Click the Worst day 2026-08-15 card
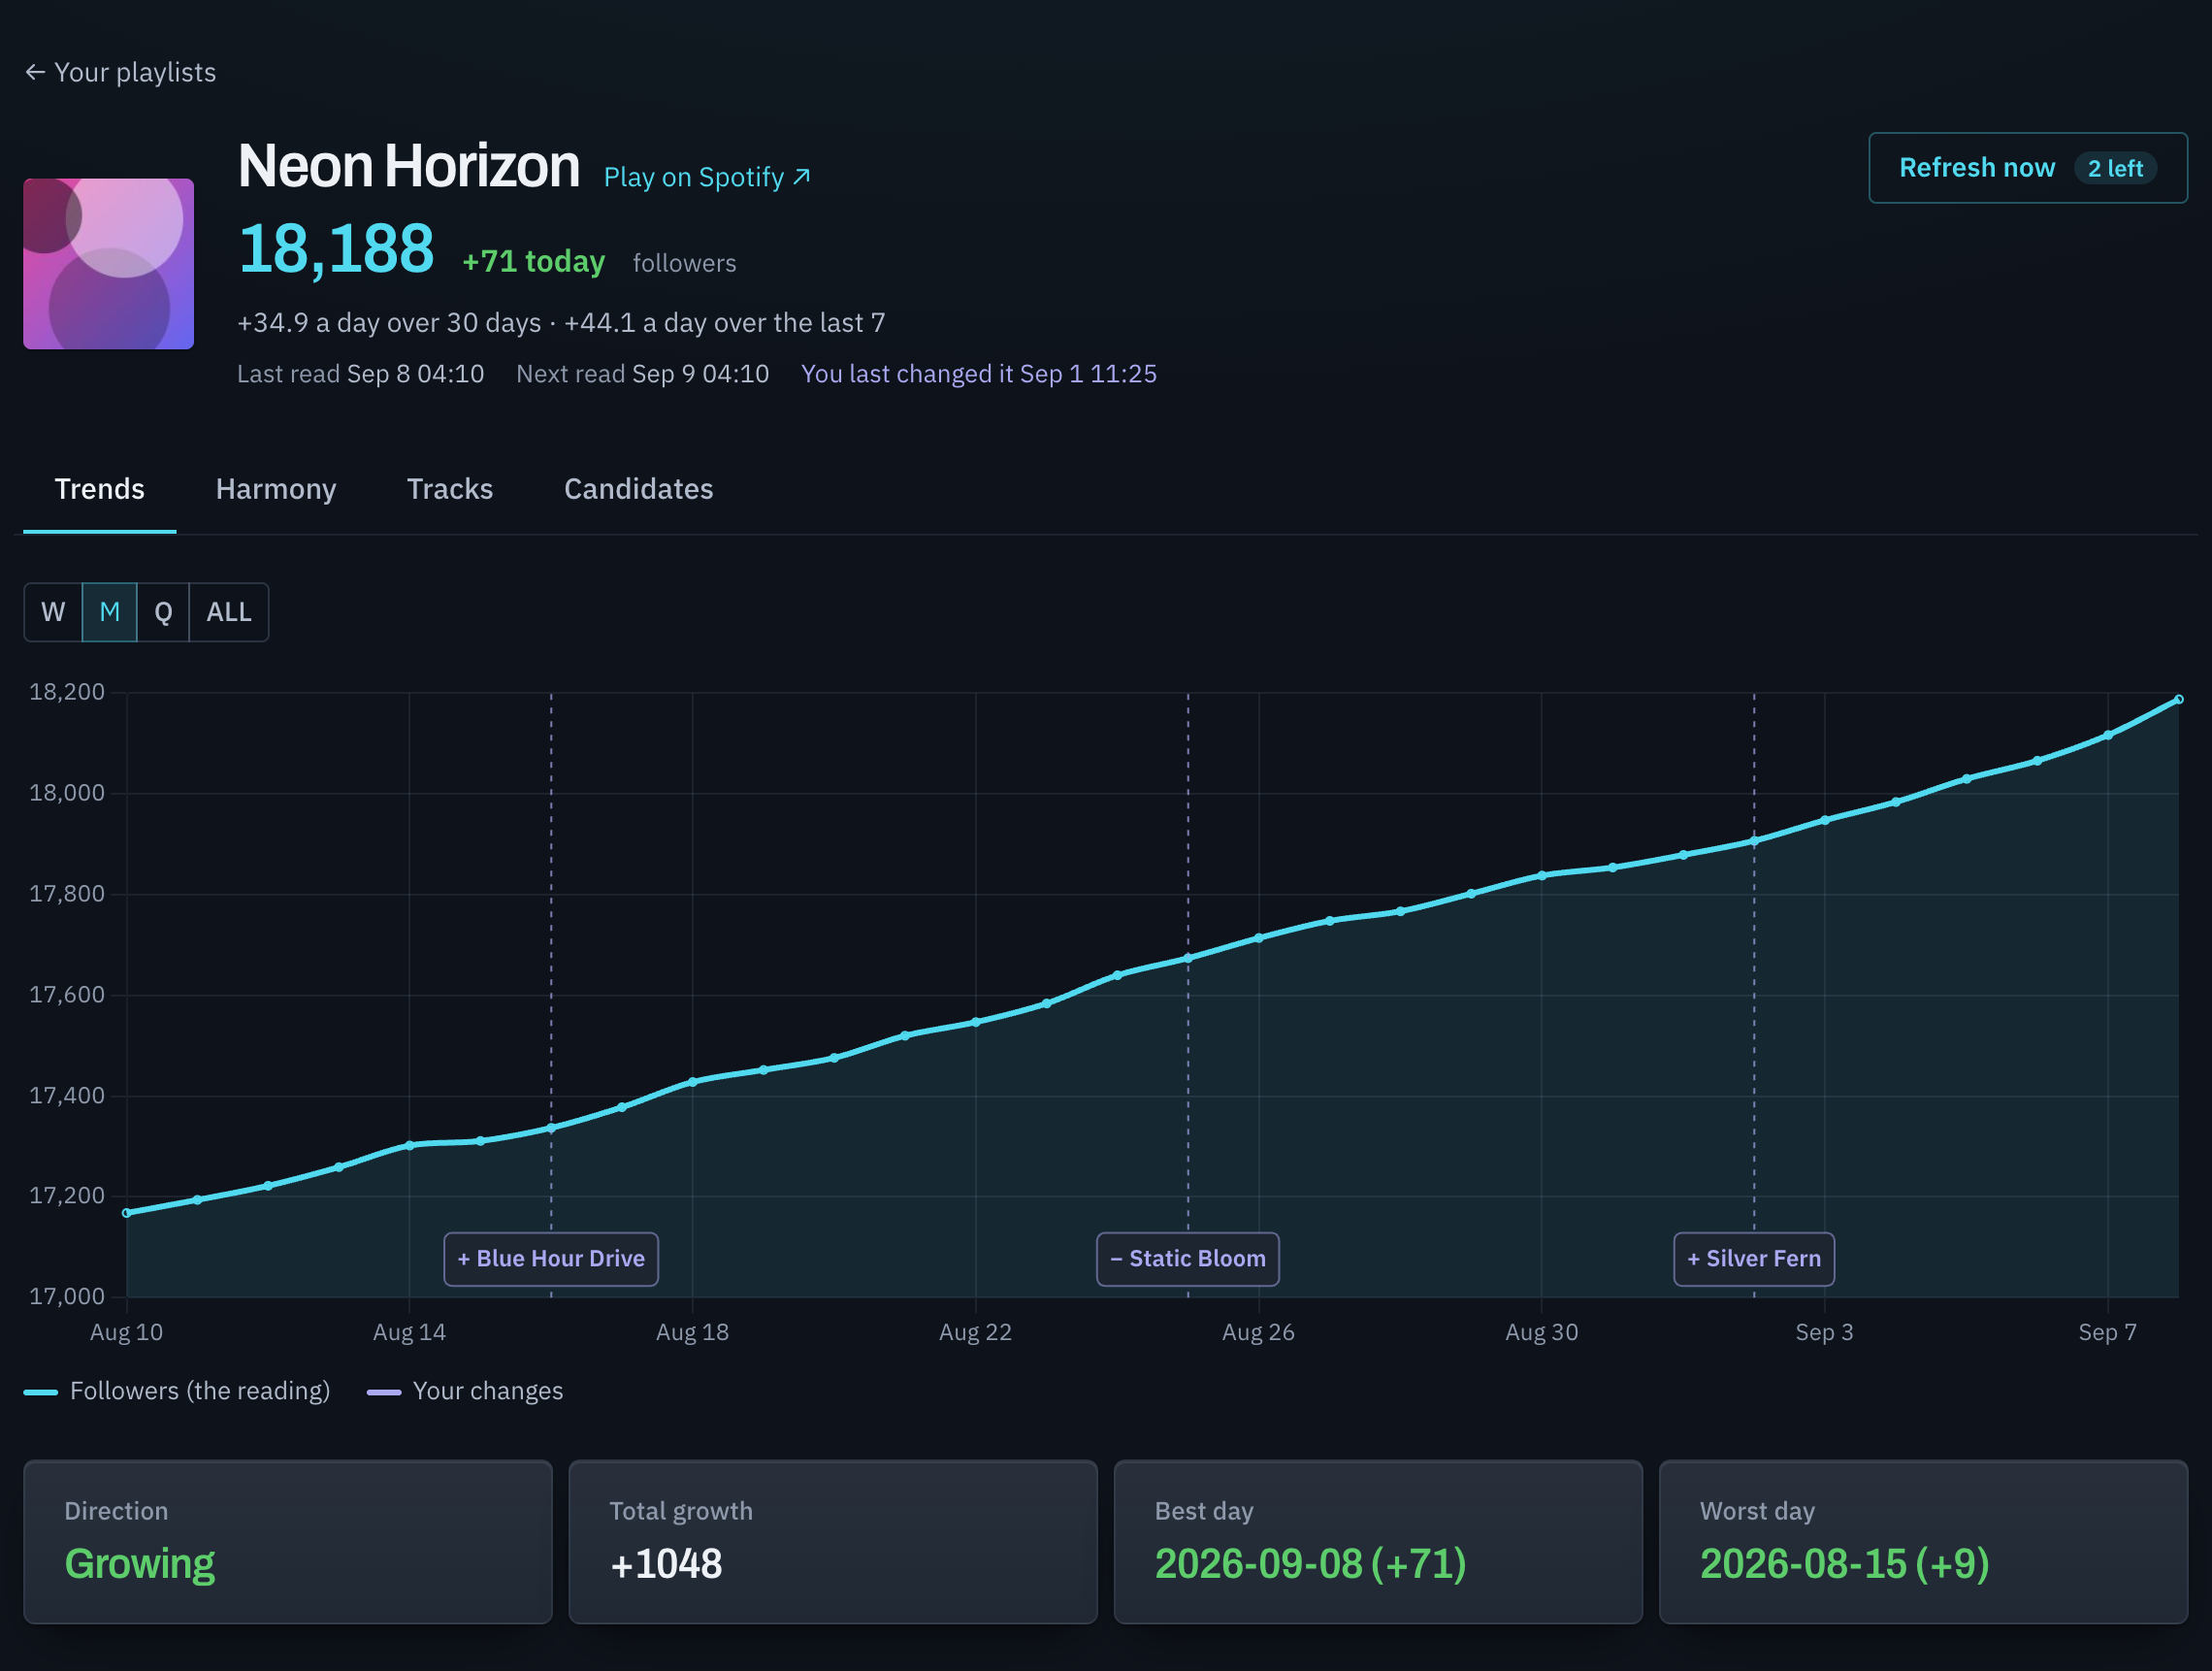 (1923, 1542)
